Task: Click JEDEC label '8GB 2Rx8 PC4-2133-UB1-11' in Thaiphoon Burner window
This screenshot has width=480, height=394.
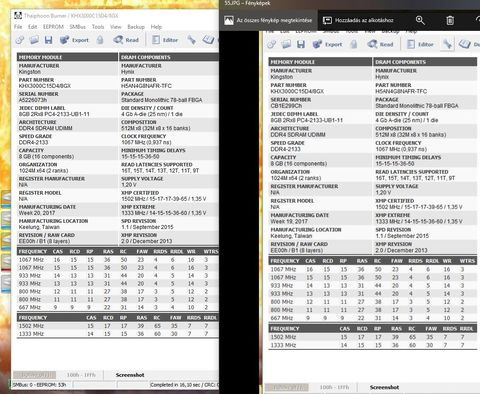Action: pos(54,114)
